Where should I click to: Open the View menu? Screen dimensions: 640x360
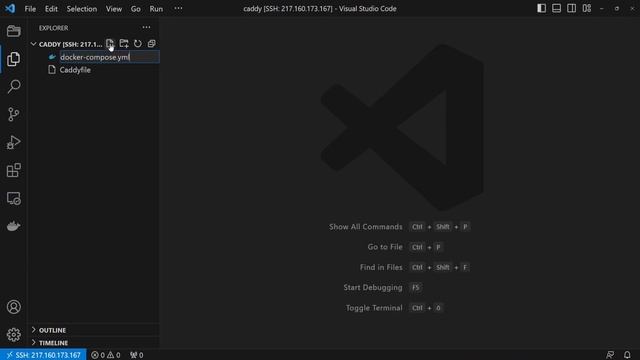pyautogui.click(x=113, y=9)
